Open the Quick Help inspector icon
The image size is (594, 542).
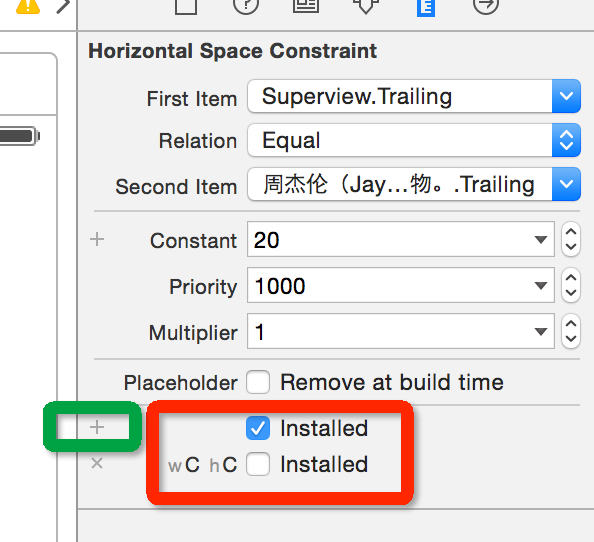246,5
